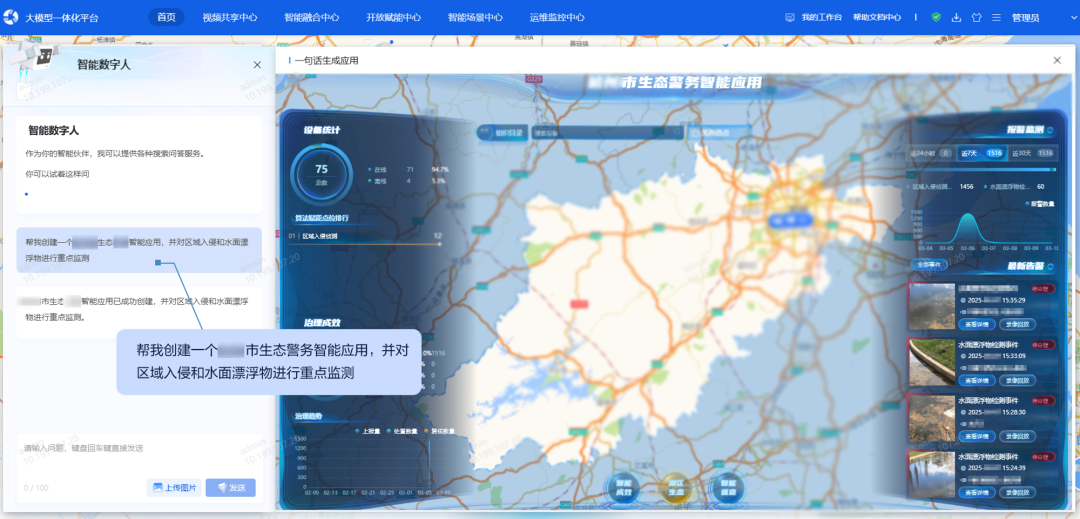Viewport: 1080px width, 519px height.
Task: Click the green security shield icon
Action: pos(936,17)
